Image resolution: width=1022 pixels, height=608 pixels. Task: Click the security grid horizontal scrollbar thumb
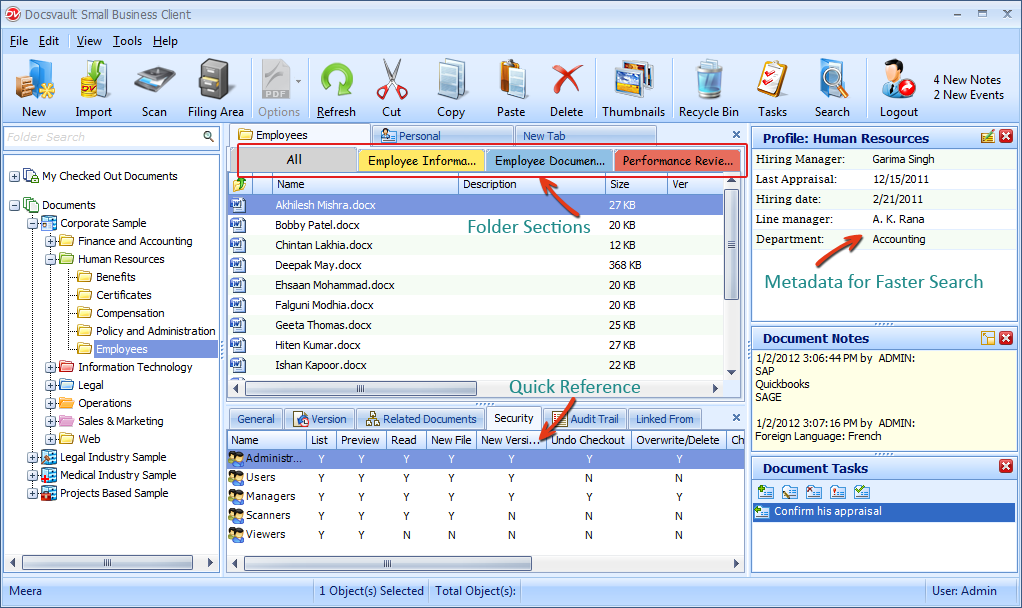point(388,563)
